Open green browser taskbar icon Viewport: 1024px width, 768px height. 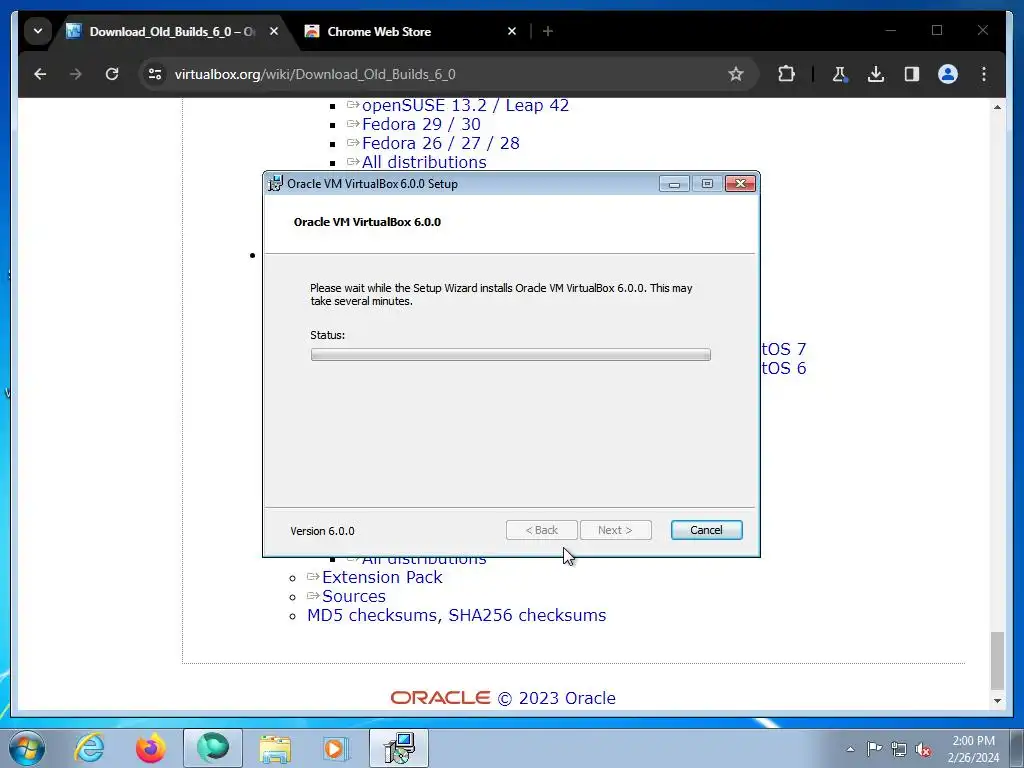pyautogui.click(x=213, y=748)
